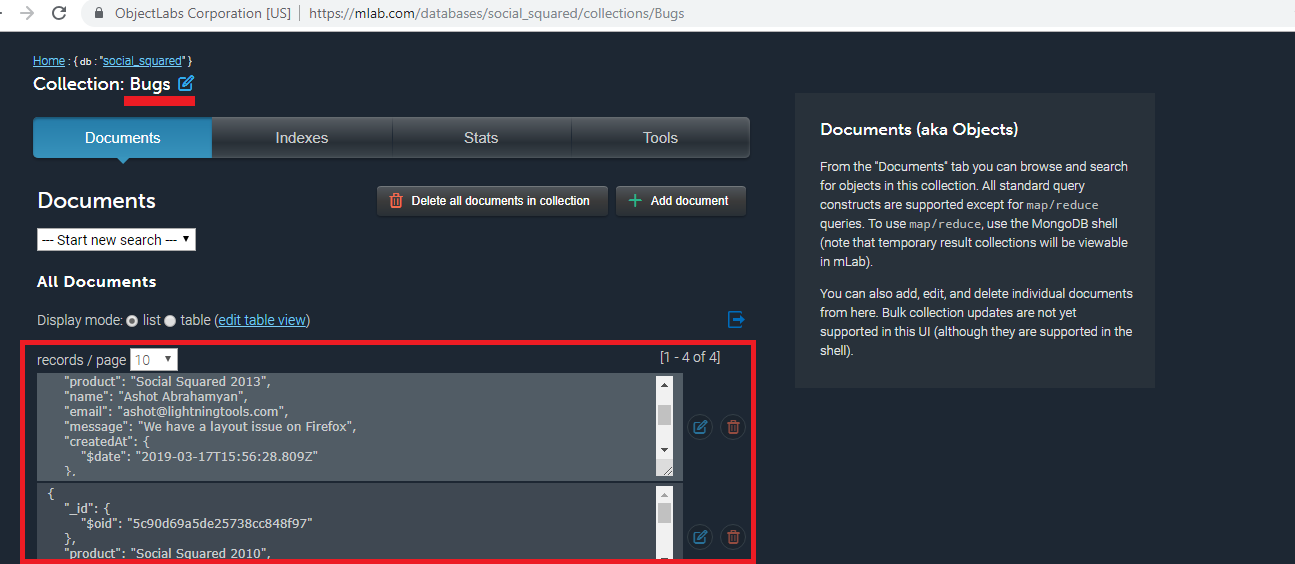Image resolution: width=1295 pixels, height=564 pixels.
Task: Click the Add document button
Action: pos(680,201)
